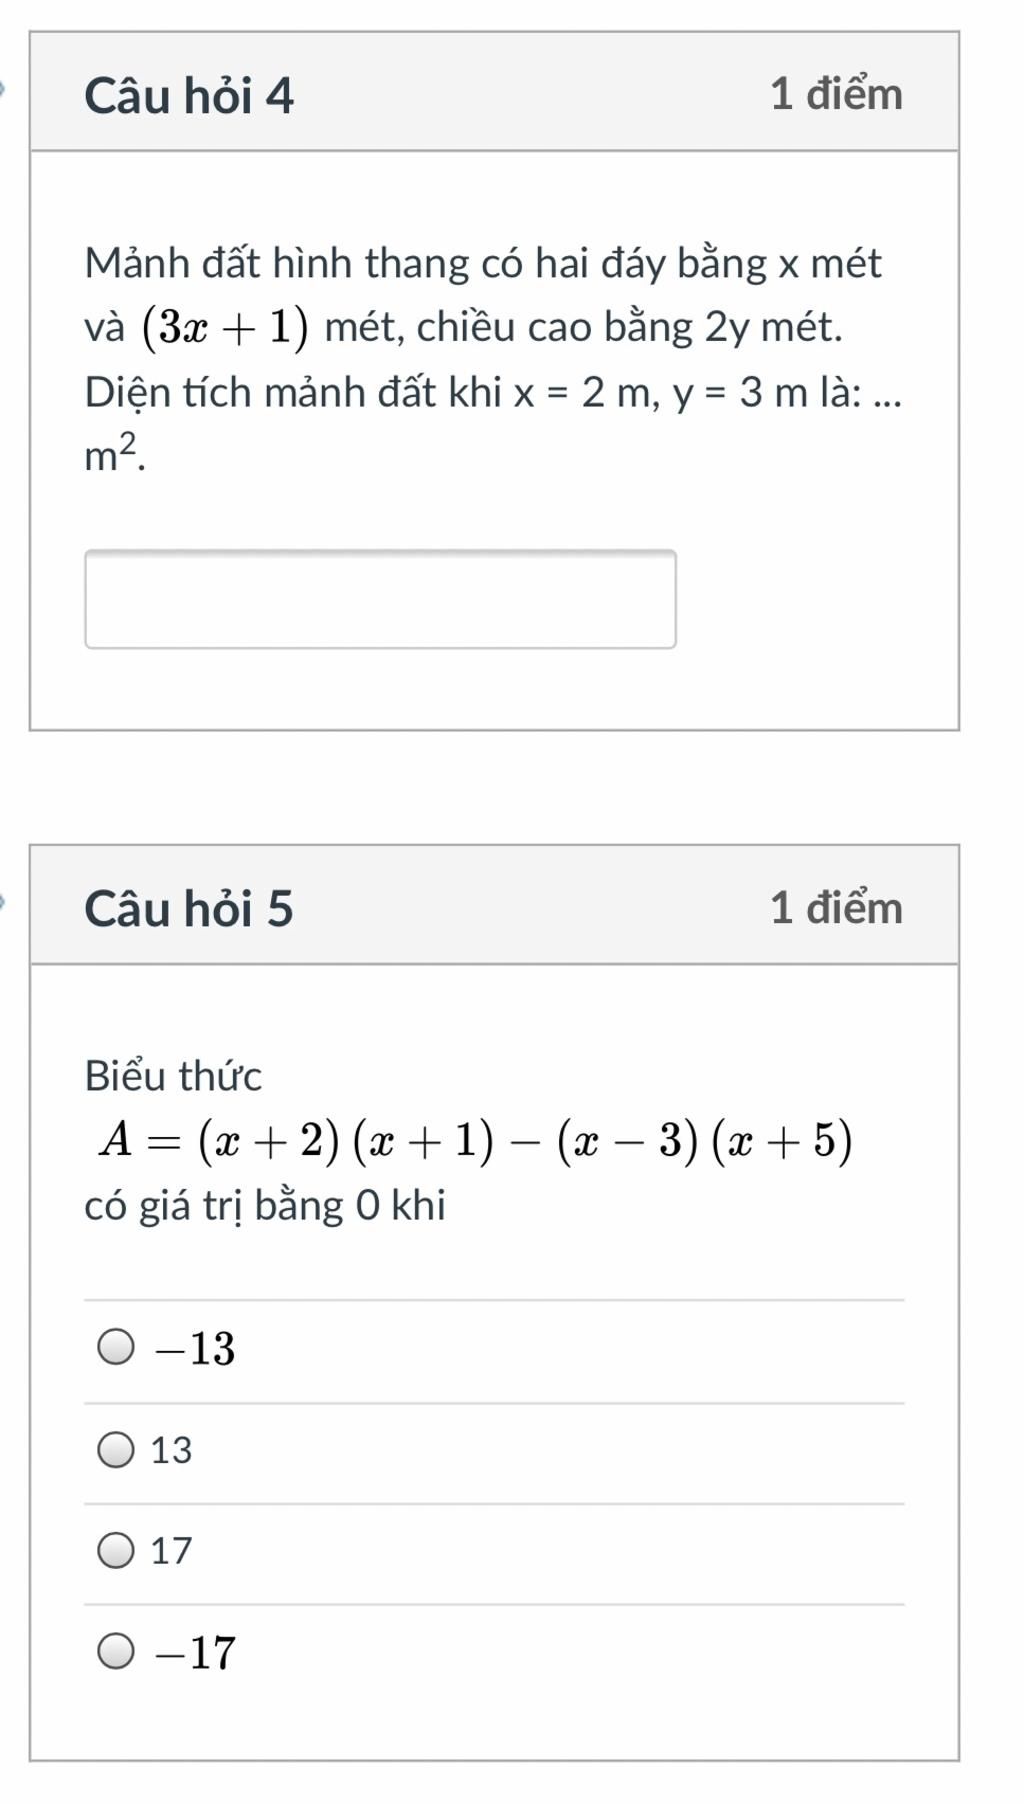Click the (3x + 1) expression in question 4
The height and width of the screenshot is (1804, 1024).
[225, 328]
